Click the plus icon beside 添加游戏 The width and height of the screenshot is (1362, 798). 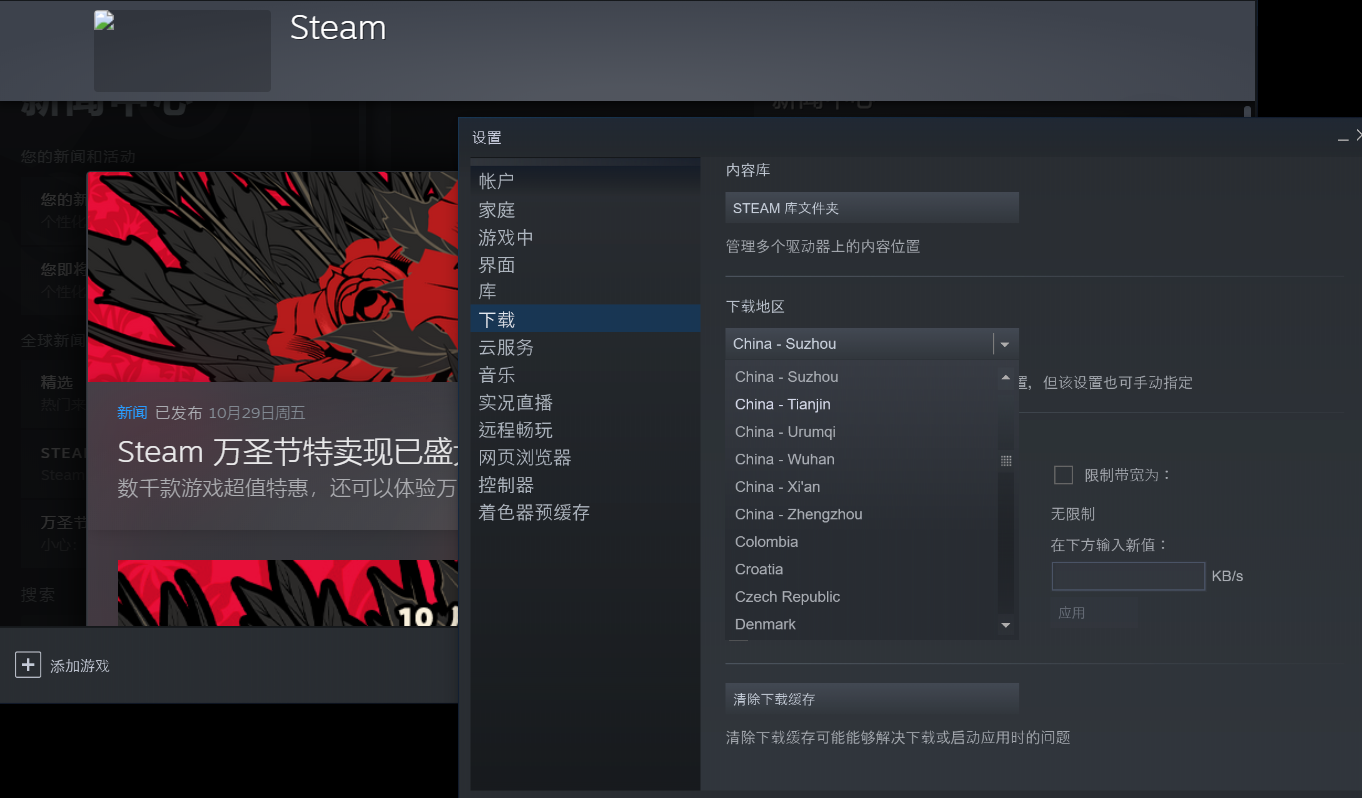(x=28, y=665)
